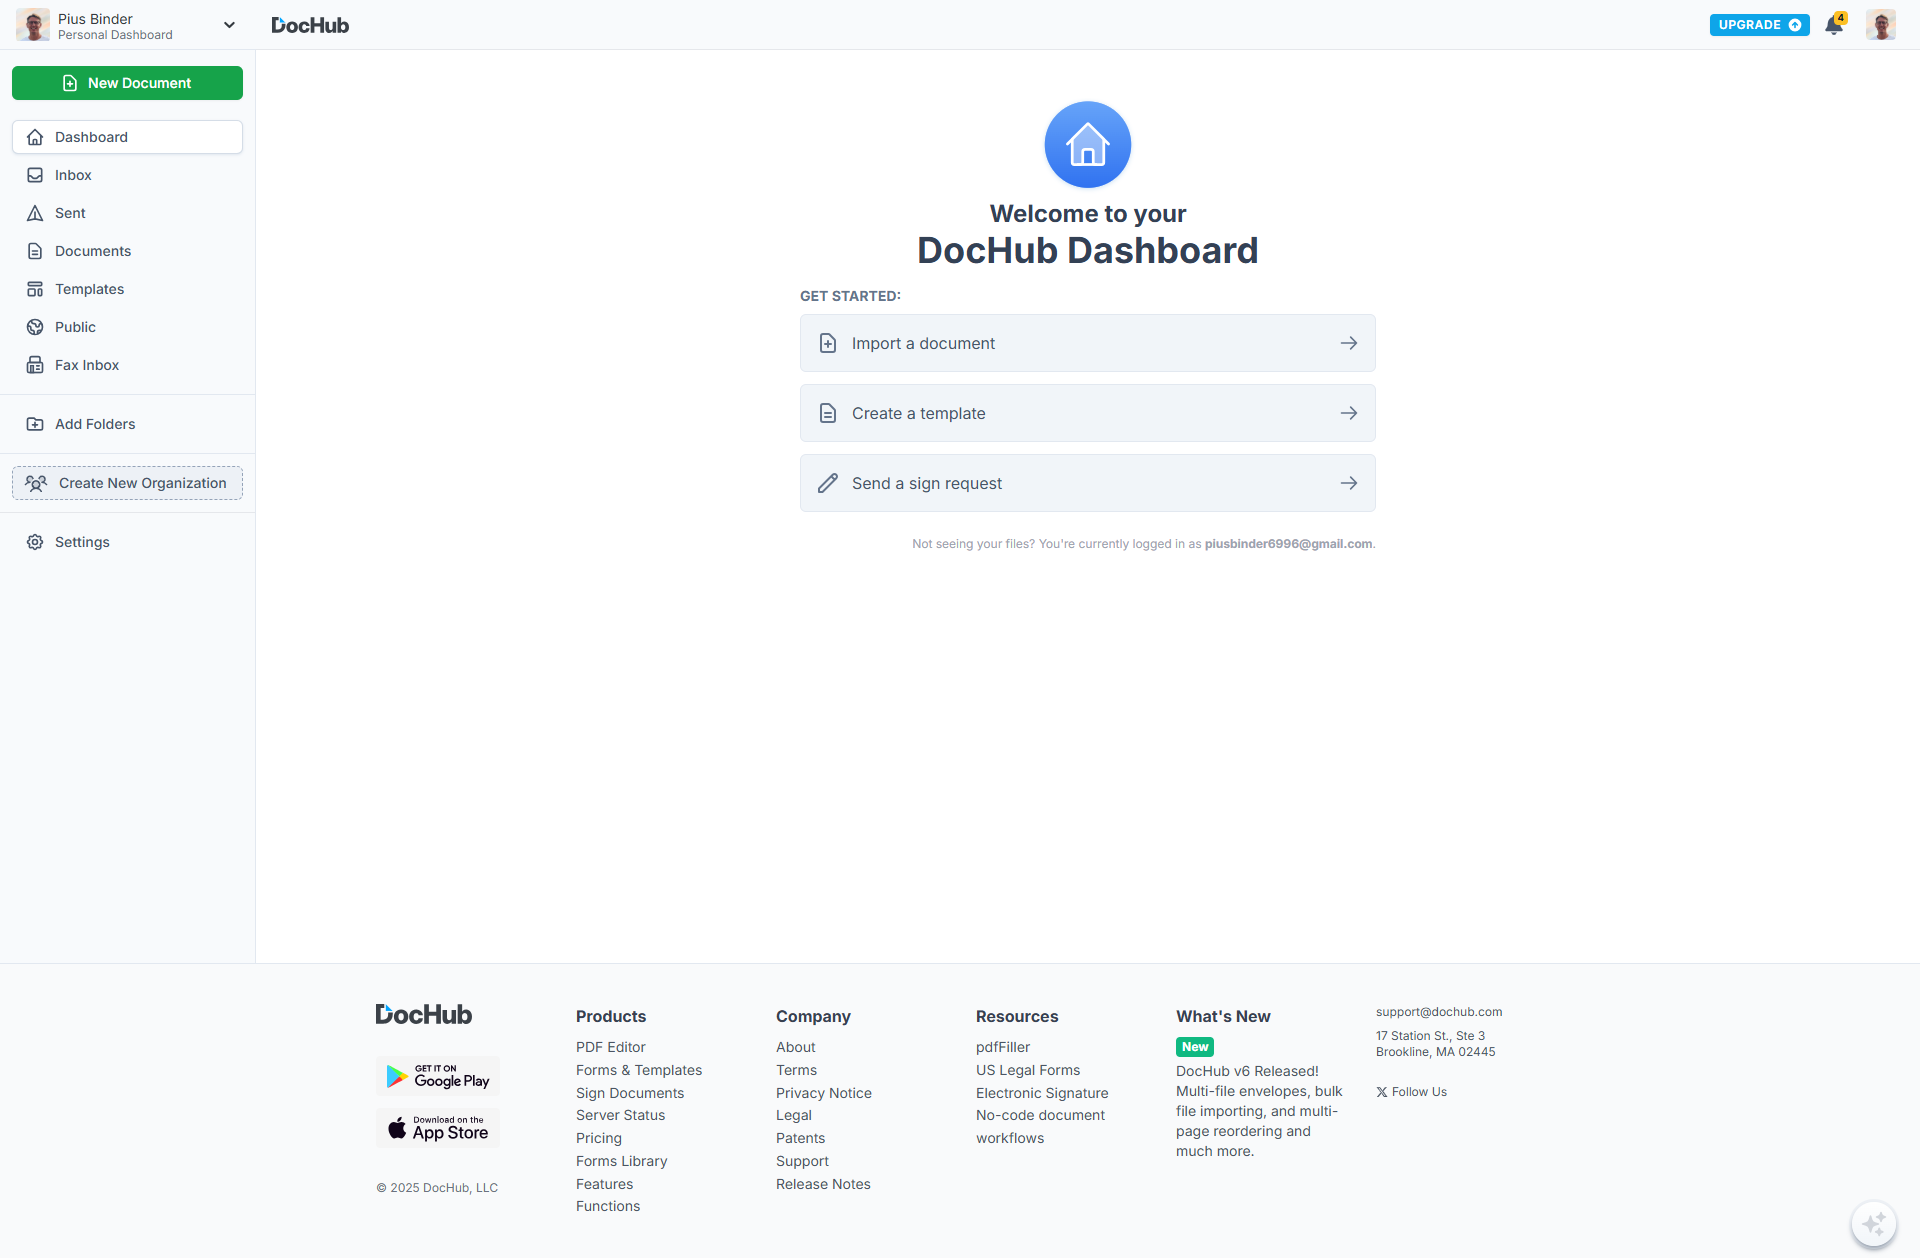Open the notifications bell icon
Image resolution: width=1920 pixels, height=1258 pixels.
1833,25
